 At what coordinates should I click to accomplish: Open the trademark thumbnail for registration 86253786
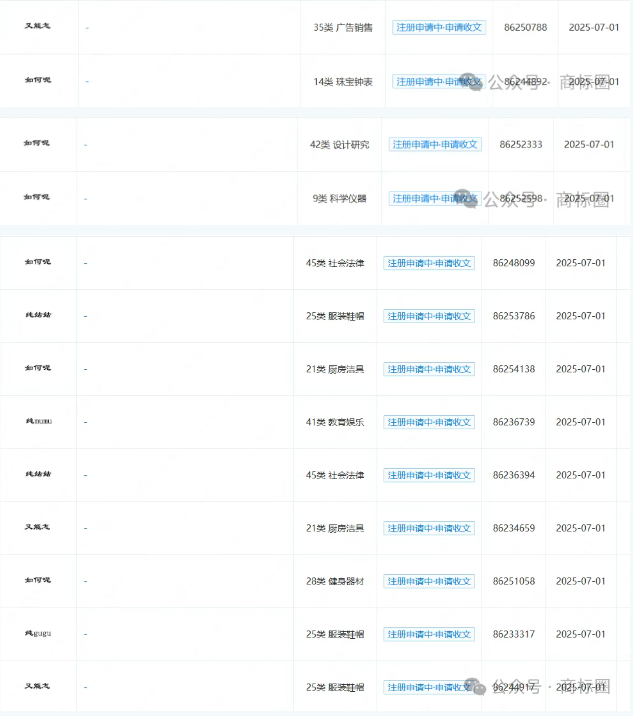37,316
